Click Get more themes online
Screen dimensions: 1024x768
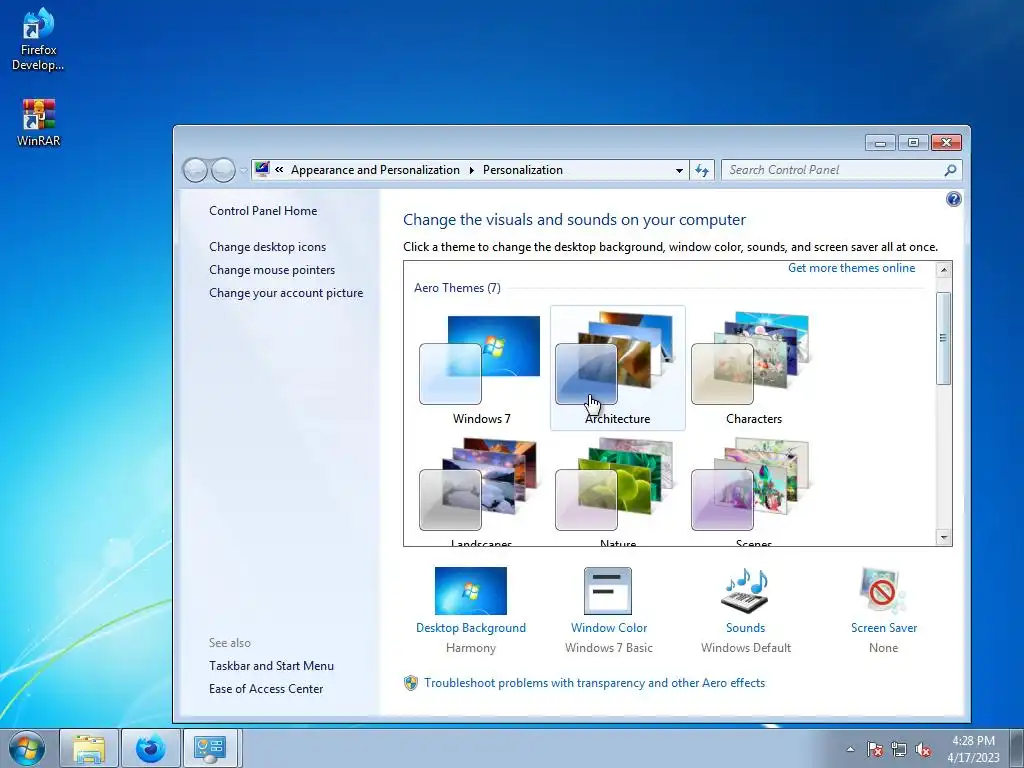851,268
